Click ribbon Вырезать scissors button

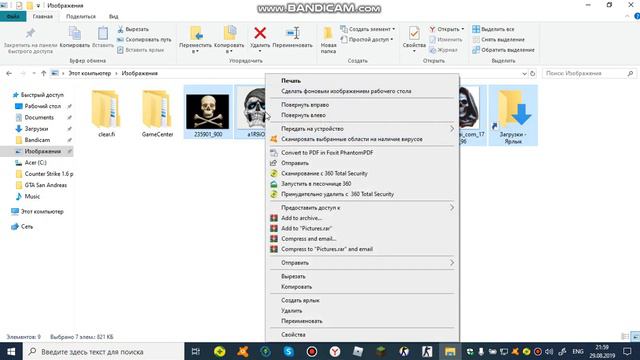coord(133,29)
